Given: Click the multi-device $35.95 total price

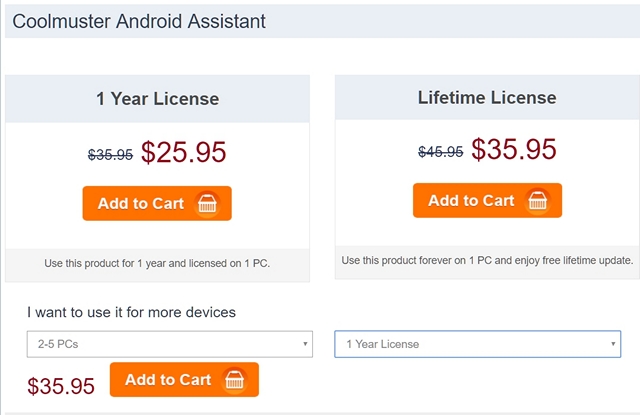Looking at the screenshot, I should (61, 385).
